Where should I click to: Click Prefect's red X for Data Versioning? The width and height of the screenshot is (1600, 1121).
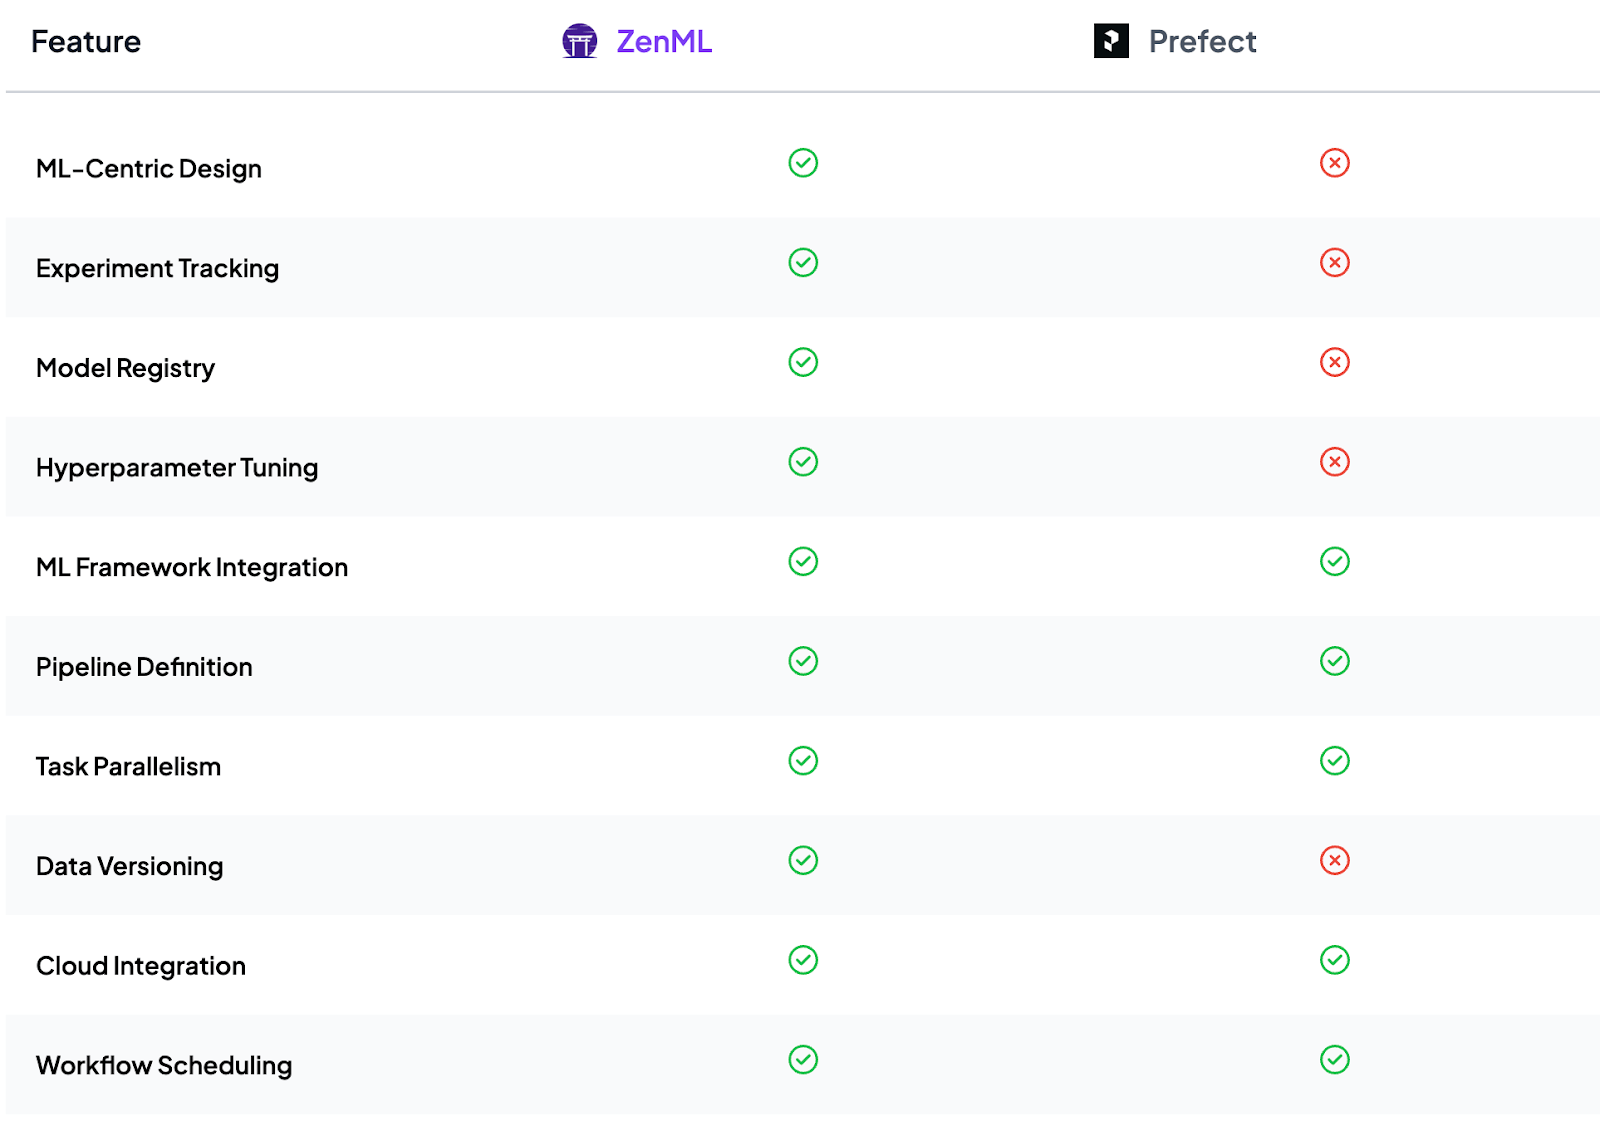1334,861
